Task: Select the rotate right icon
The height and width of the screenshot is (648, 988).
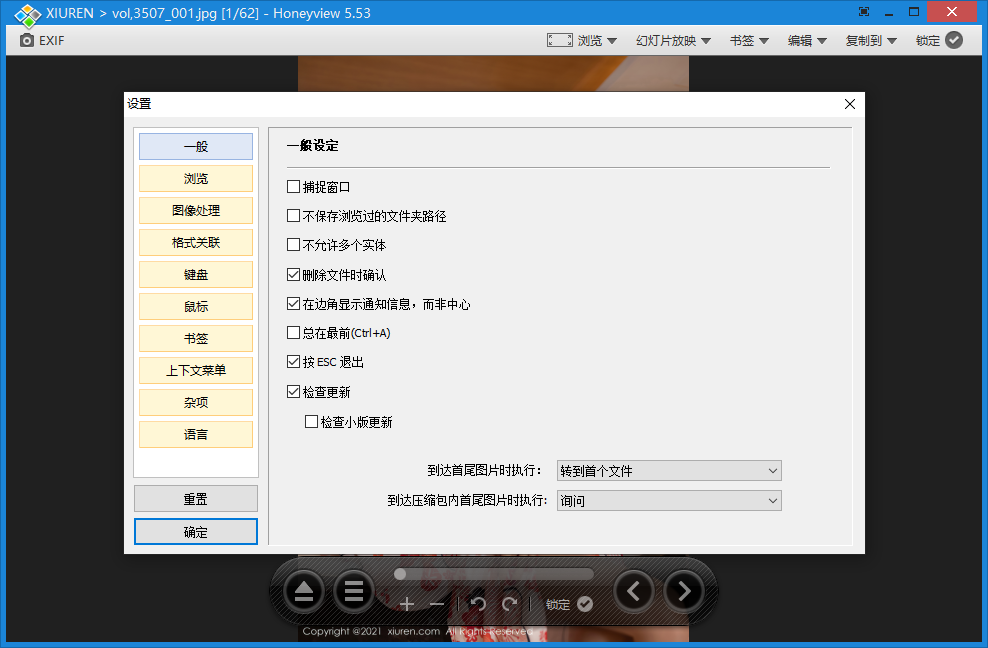Action: pyautogui.click(x=510, y=604)
